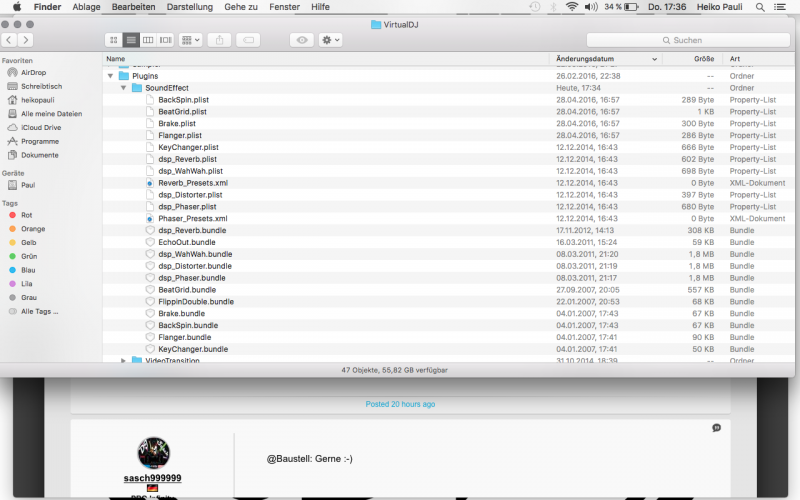The width and height of the screenshot is (800, 500).
Task: Select the dsp_Reverb.bundle file
Action: coord(192,231)
